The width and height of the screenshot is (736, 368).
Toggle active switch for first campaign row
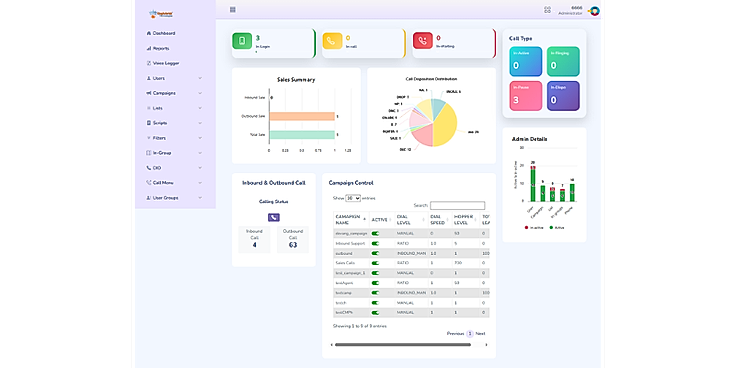(376, 233)
